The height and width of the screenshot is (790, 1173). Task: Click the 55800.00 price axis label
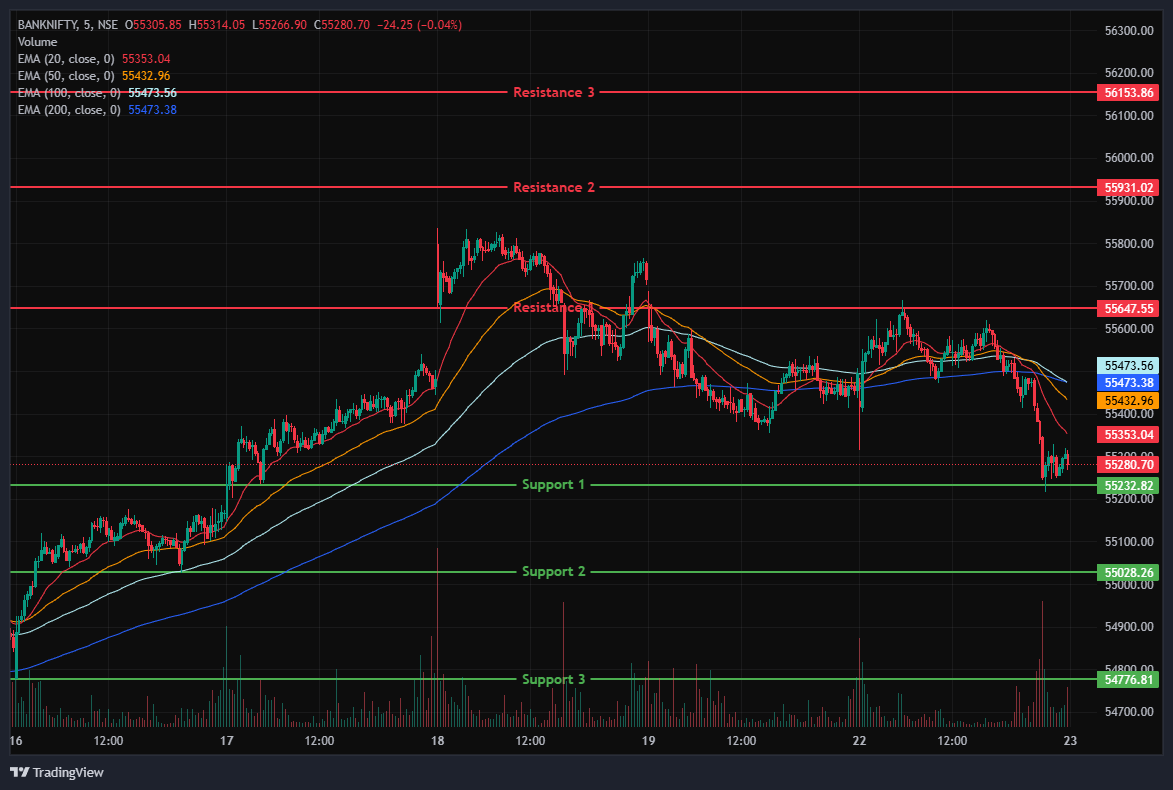click(1129, 244)
